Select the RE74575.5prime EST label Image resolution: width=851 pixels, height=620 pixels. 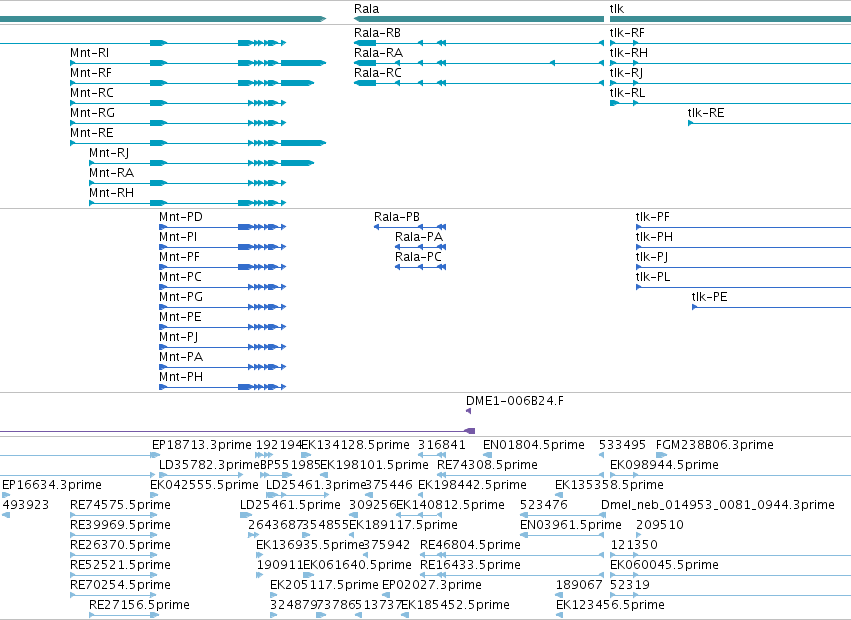click(120, 505)
